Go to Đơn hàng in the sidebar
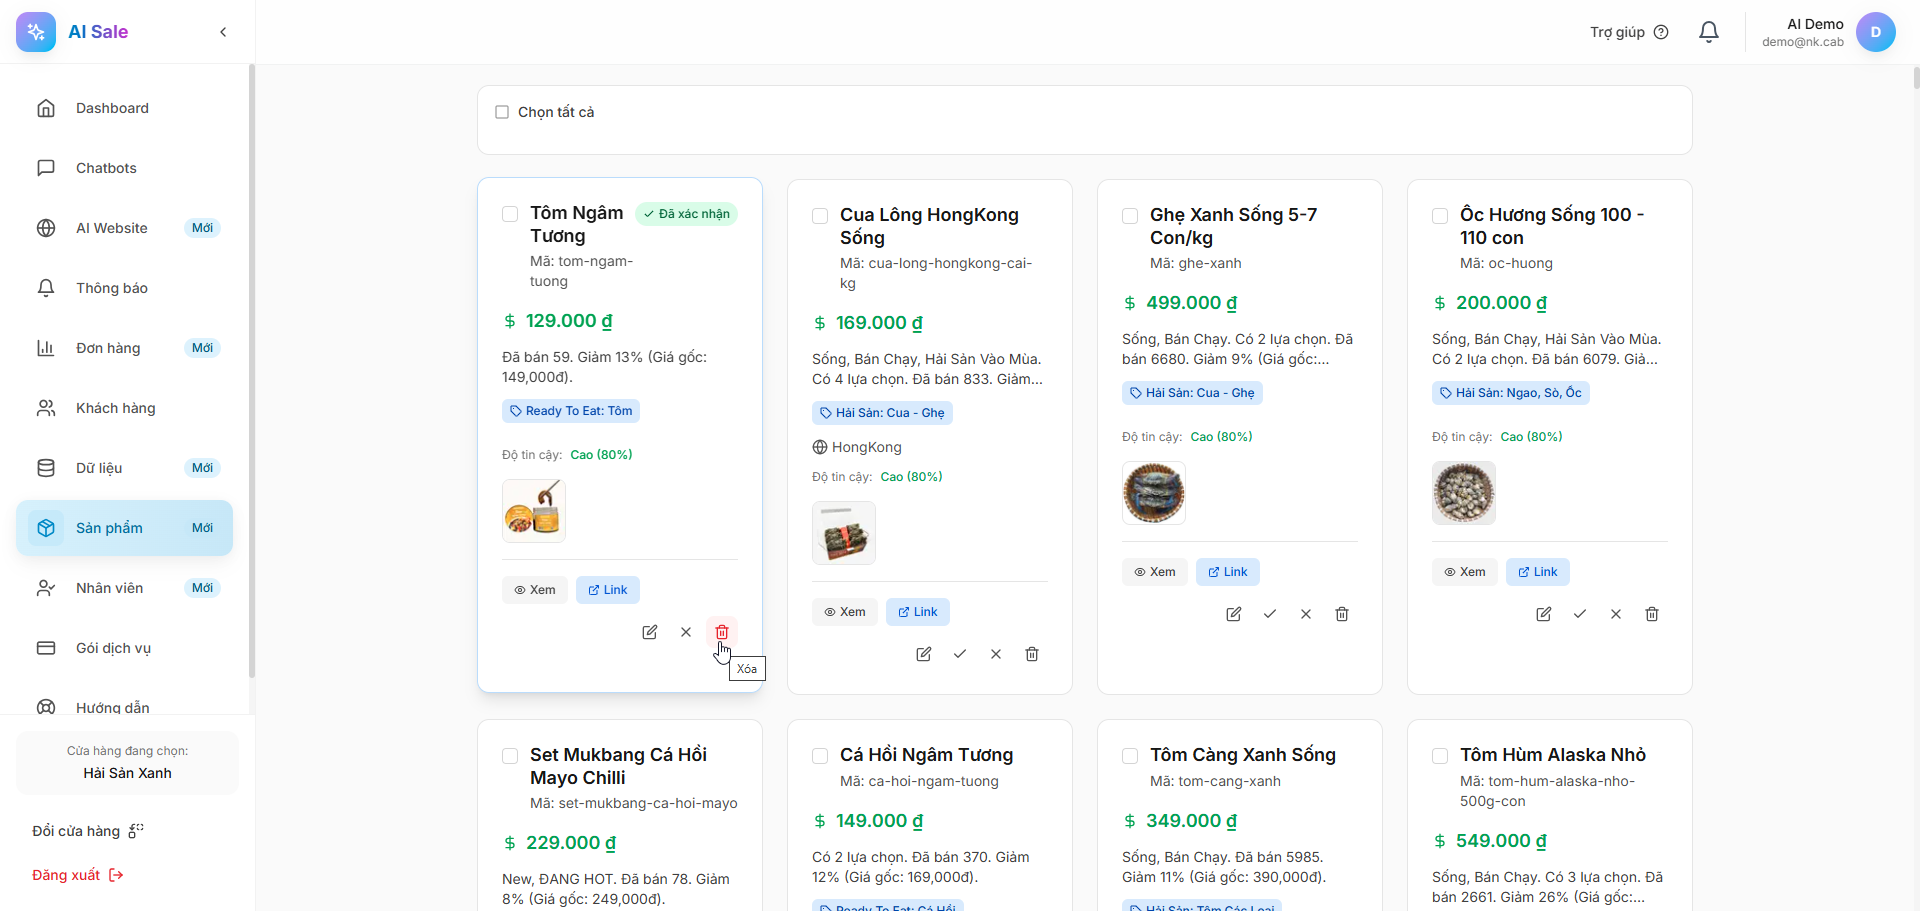The height and width of the screenshot is (911, 1920). click(108, 348)
